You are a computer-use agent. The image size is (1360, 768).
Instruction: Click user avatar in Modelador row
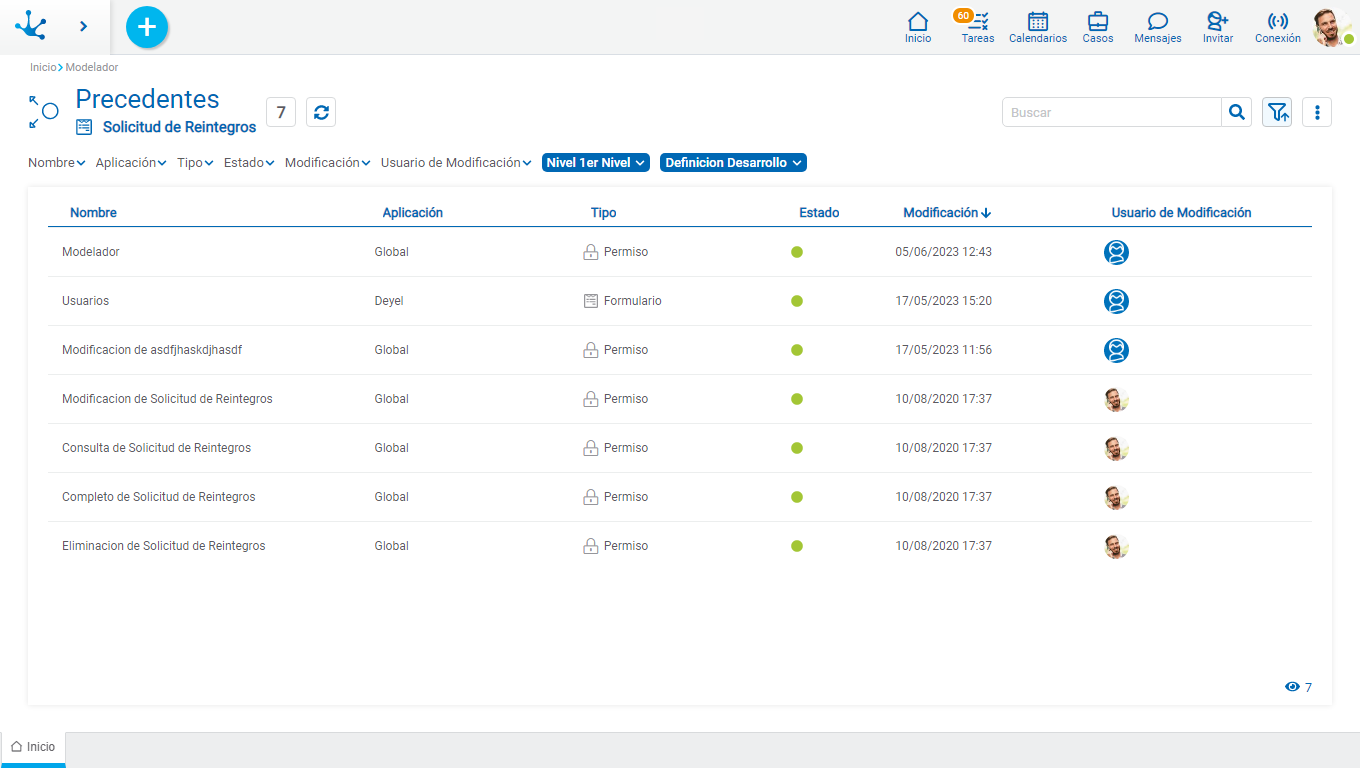(x=1117, y=252)
